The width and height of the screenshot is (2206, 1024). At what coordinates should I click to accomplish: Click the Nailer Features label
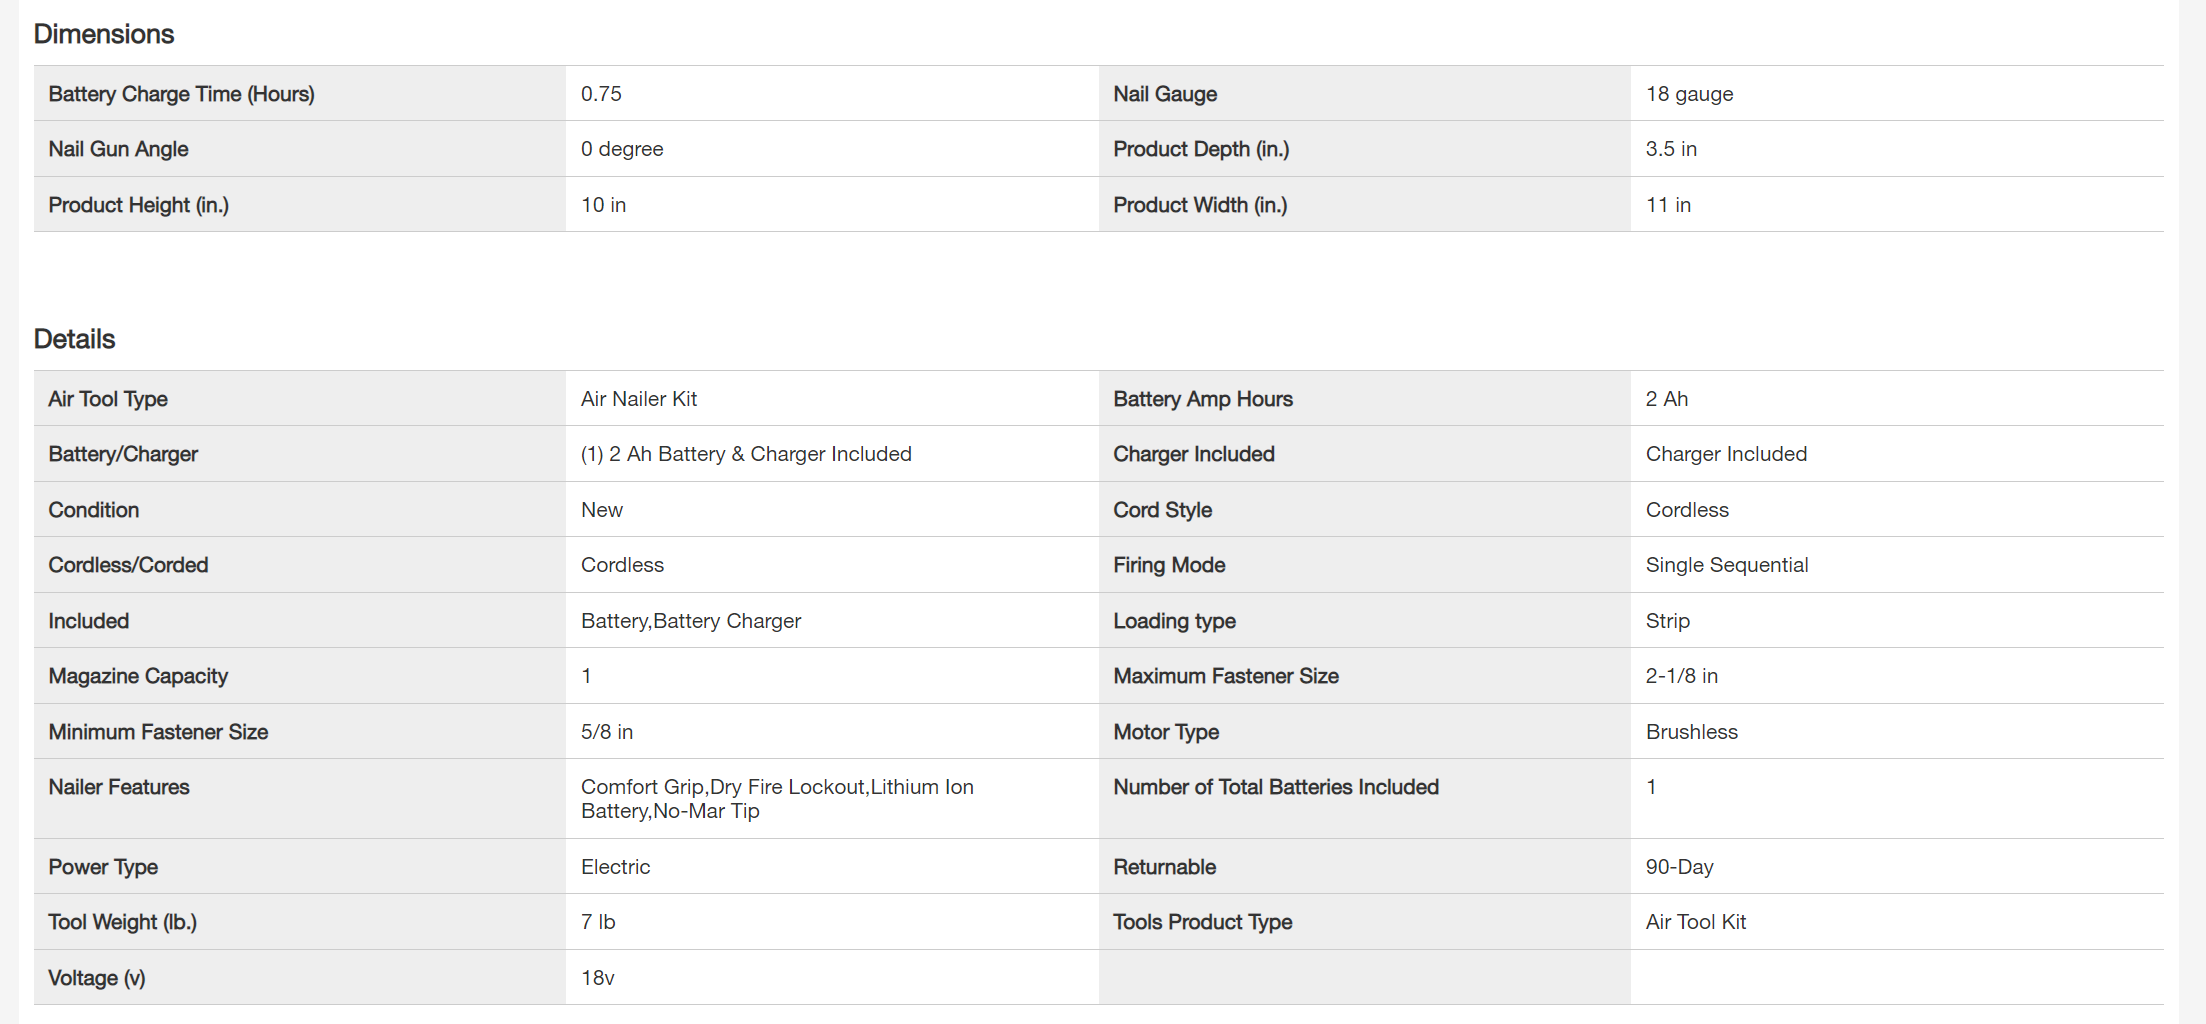[x=118, y=787]
